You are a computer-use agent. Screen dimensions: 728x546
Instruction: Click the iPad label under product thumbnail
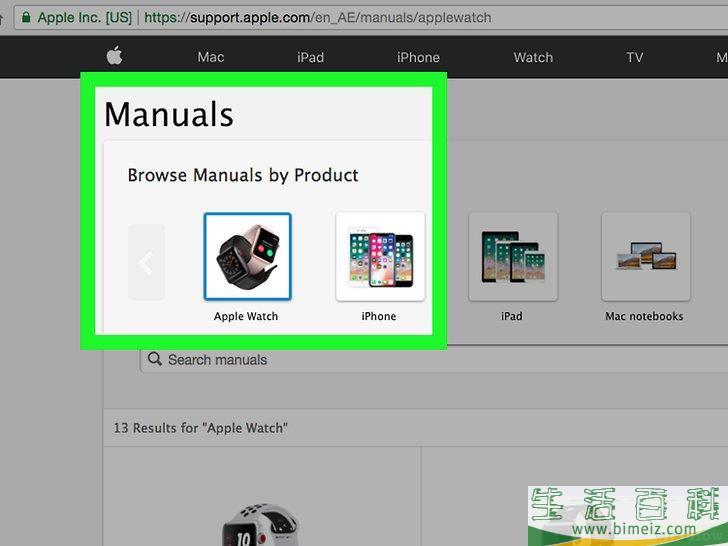coord(512,316)
